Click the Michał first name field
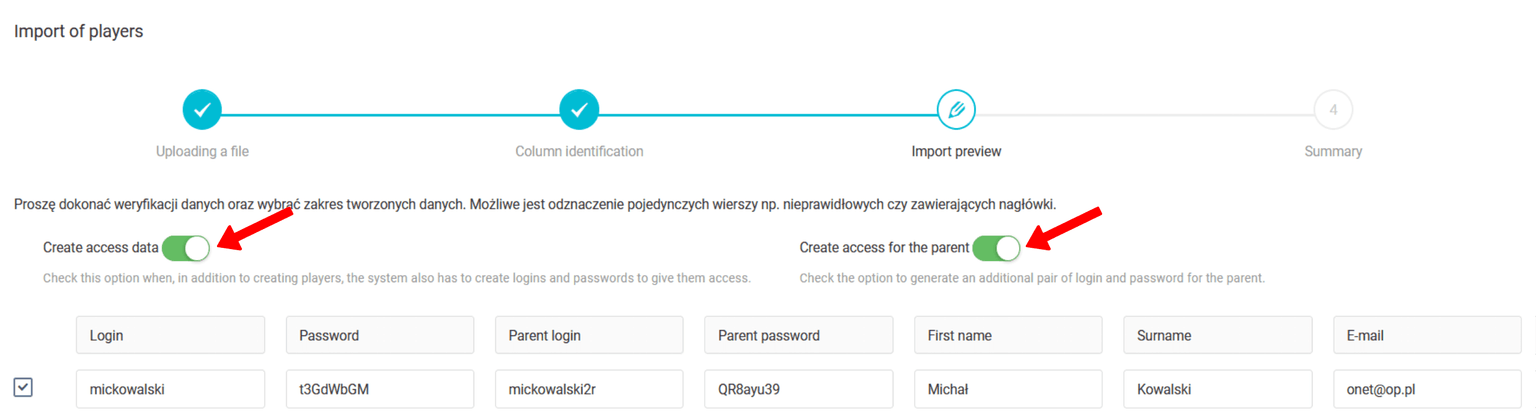The image size is (1536, 413). (x=1008, y=389)
